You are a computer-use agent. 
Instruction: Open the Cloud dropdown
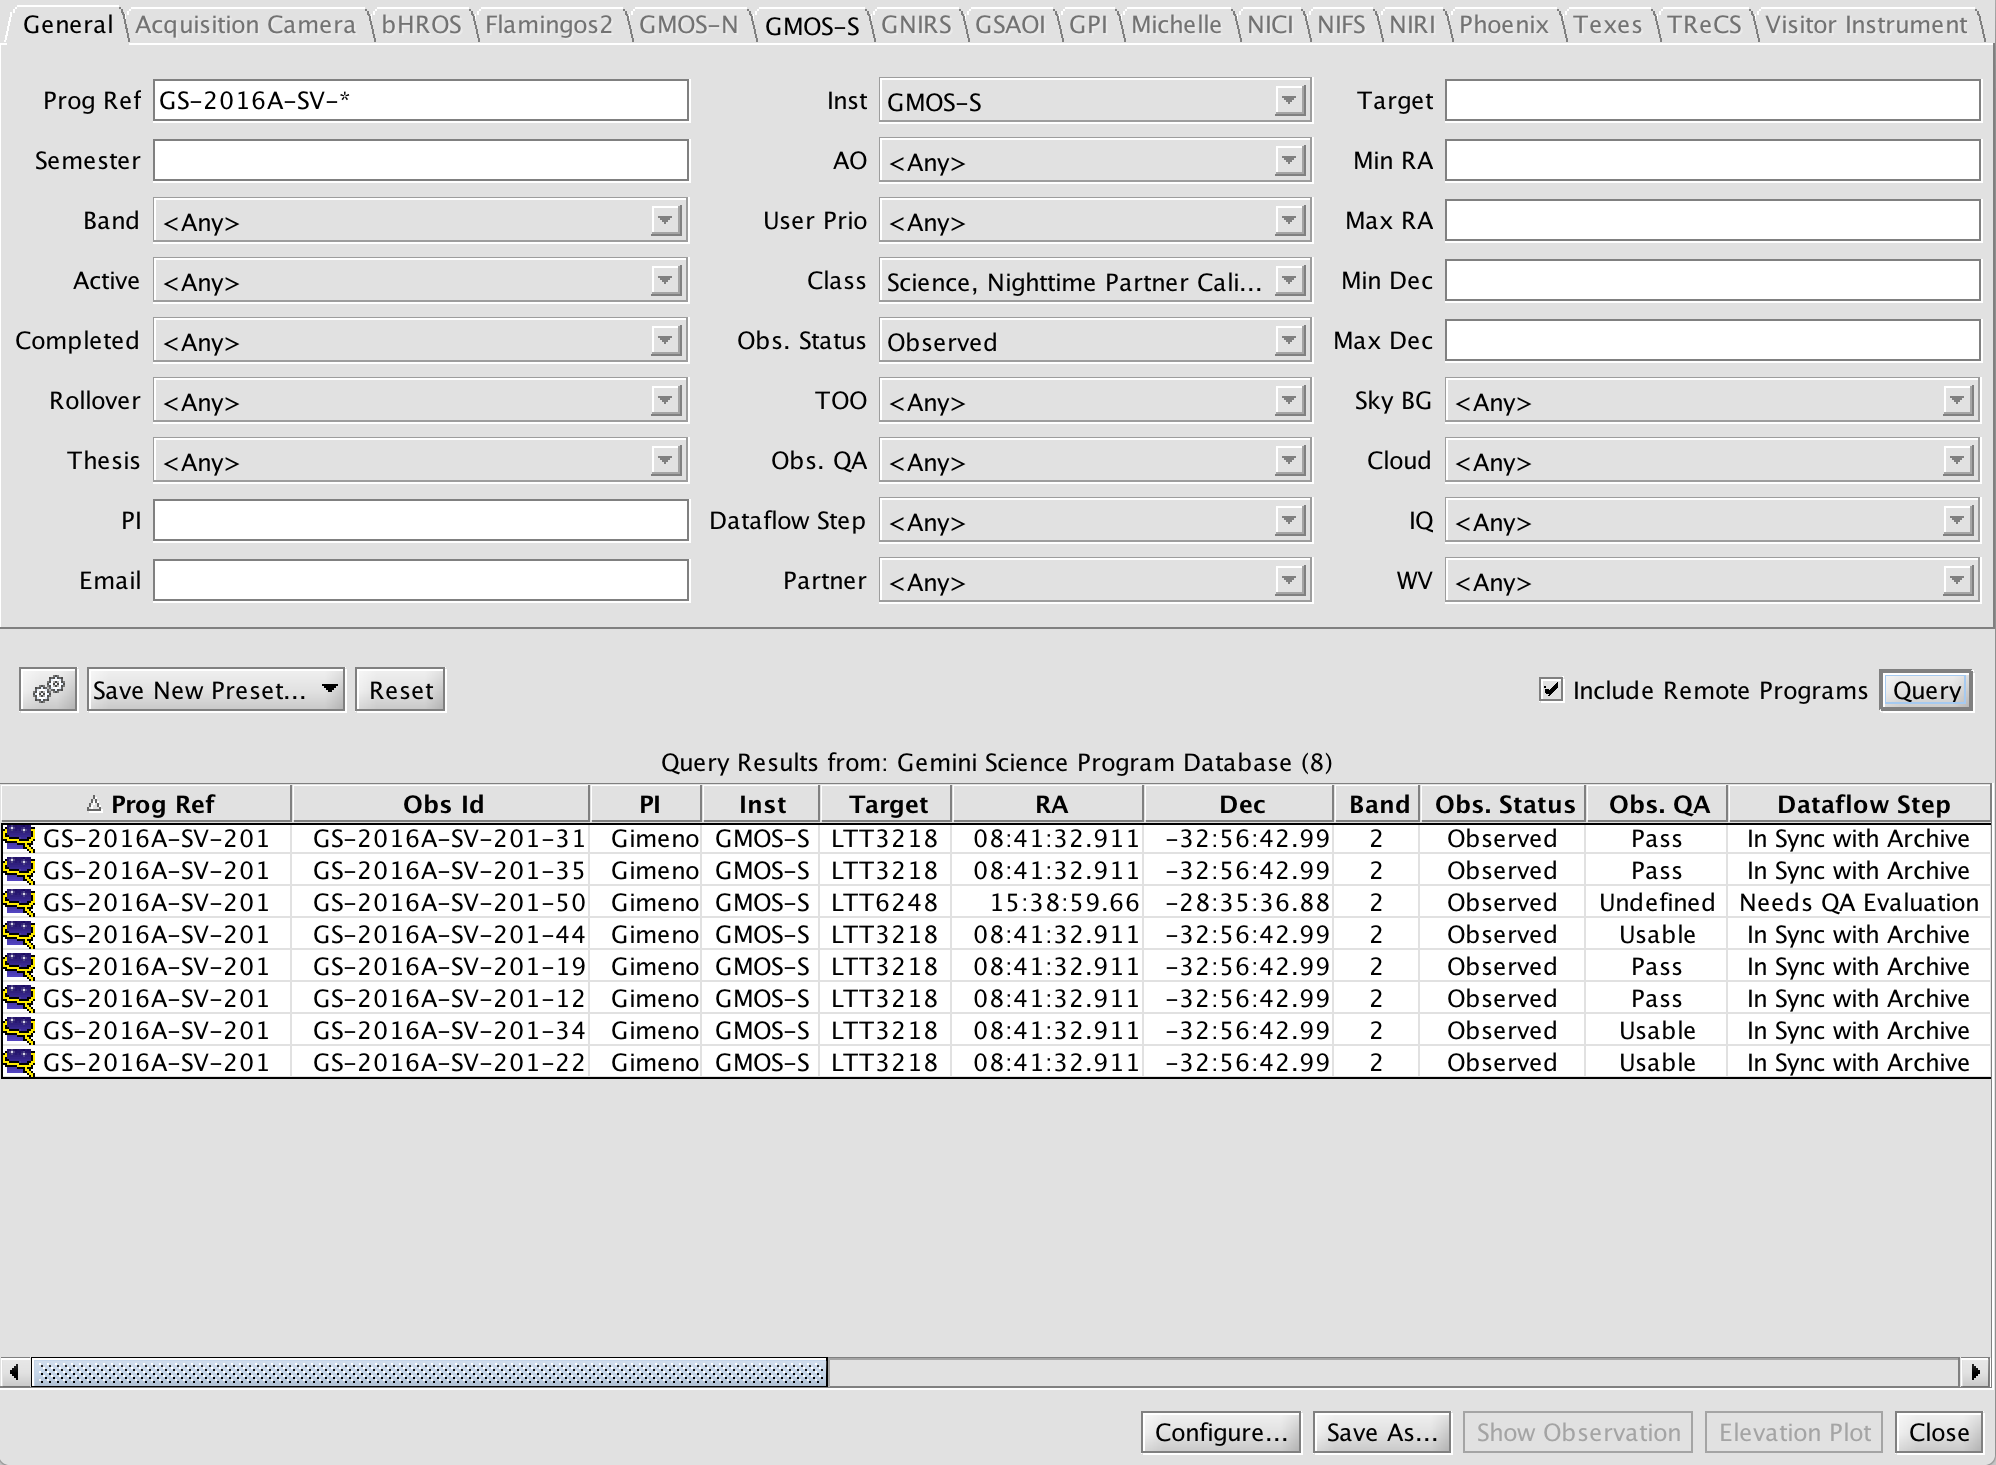tap(1712, 461)
